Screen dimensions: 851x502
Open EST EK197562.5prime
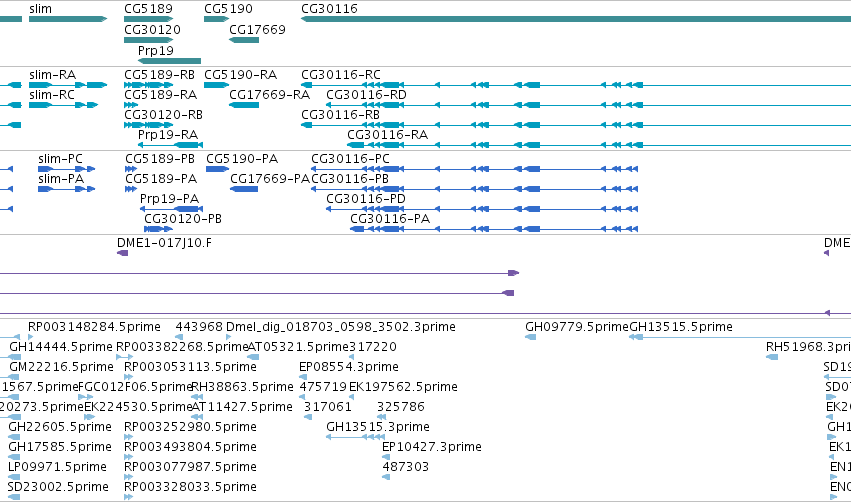click(403, 387)
